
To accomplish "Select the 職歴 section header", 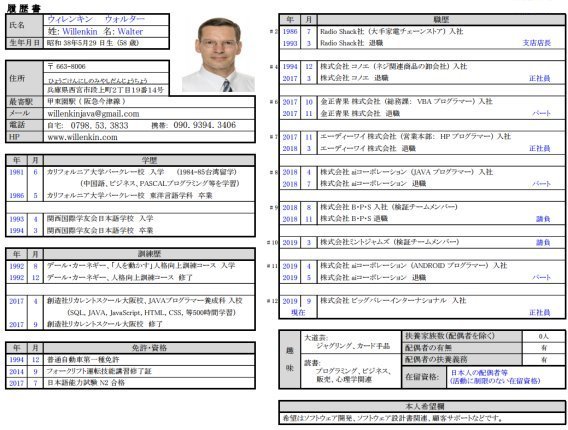I will (441, 20).
